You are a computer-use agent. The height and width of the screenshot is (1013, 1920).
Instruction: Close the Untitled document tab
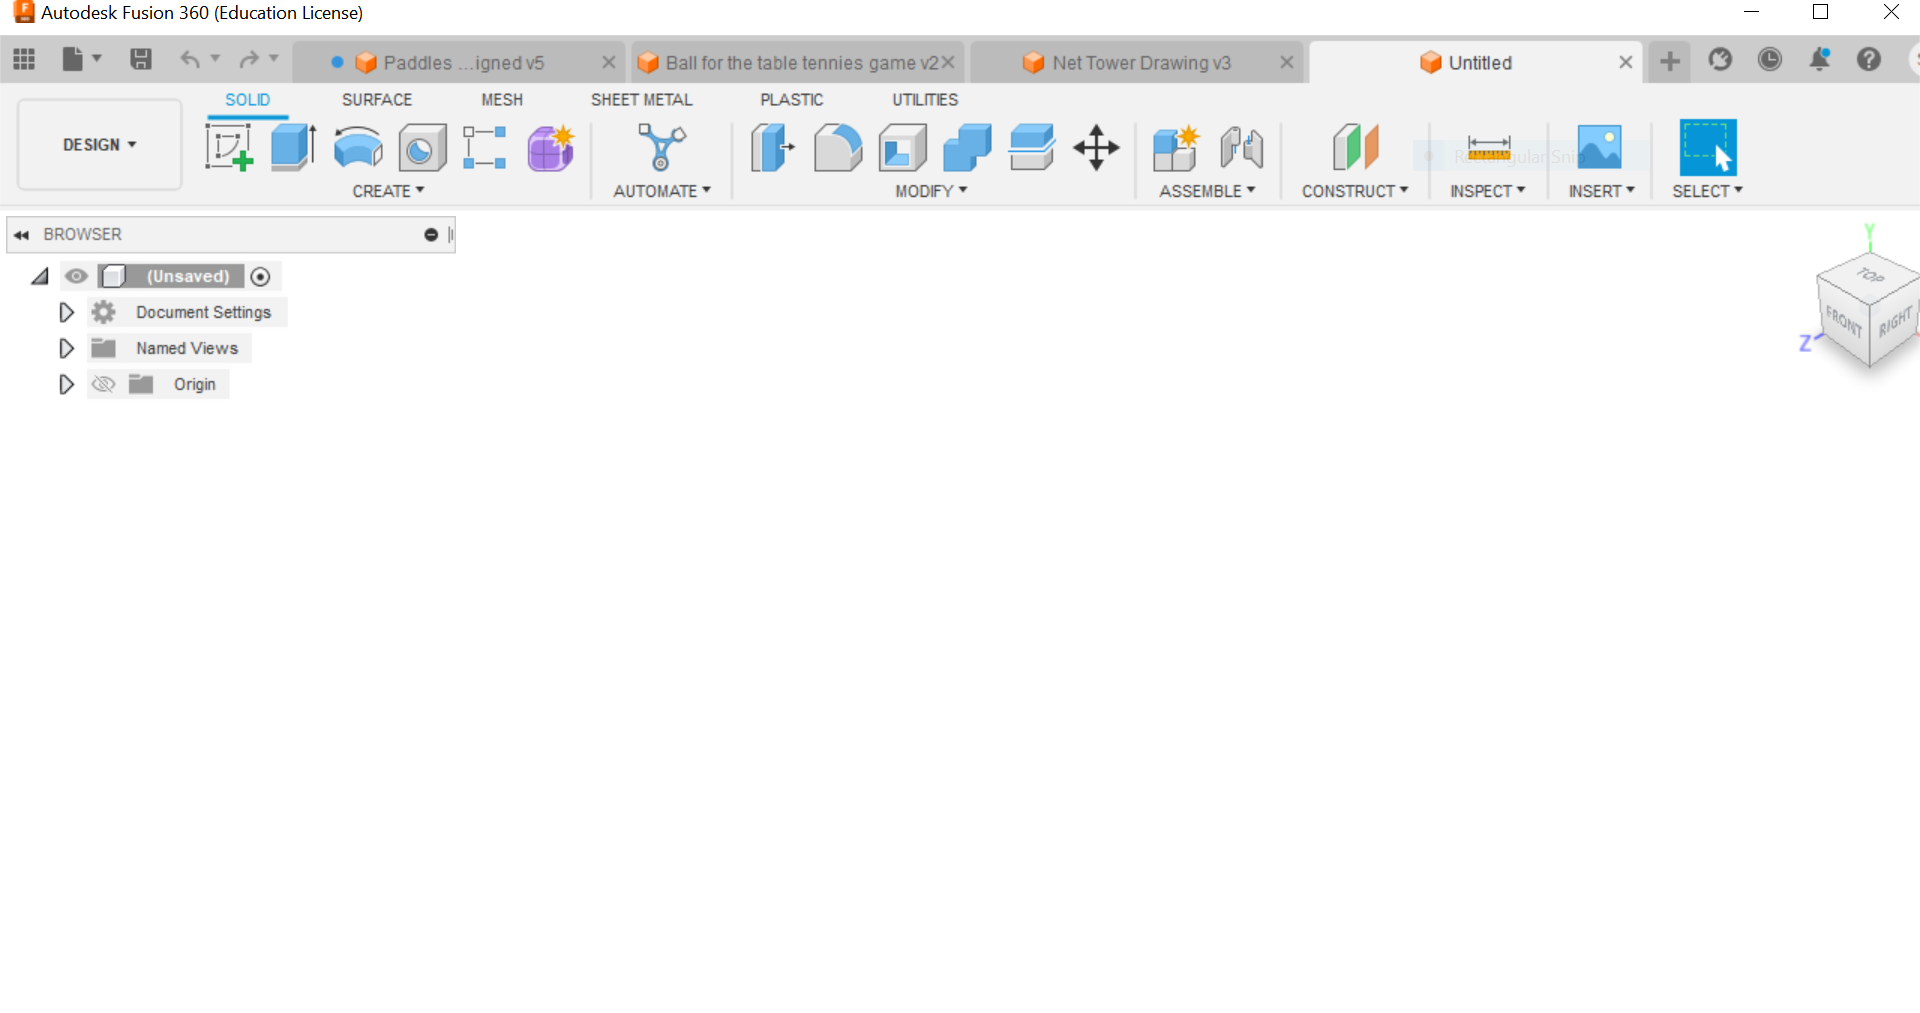point(1626,62)
